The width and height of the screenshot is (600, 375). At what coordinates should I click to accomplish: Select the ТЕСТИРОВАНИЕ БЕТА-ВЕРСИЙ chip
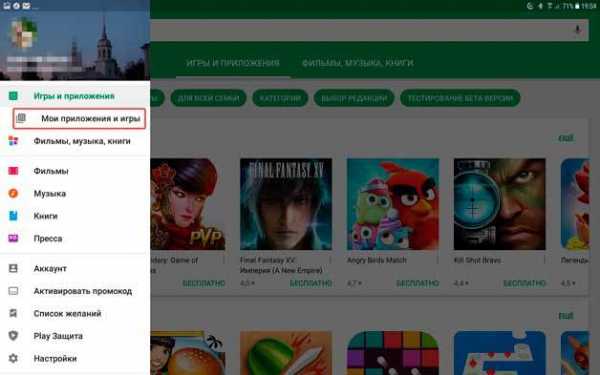(x=460, y=98)
